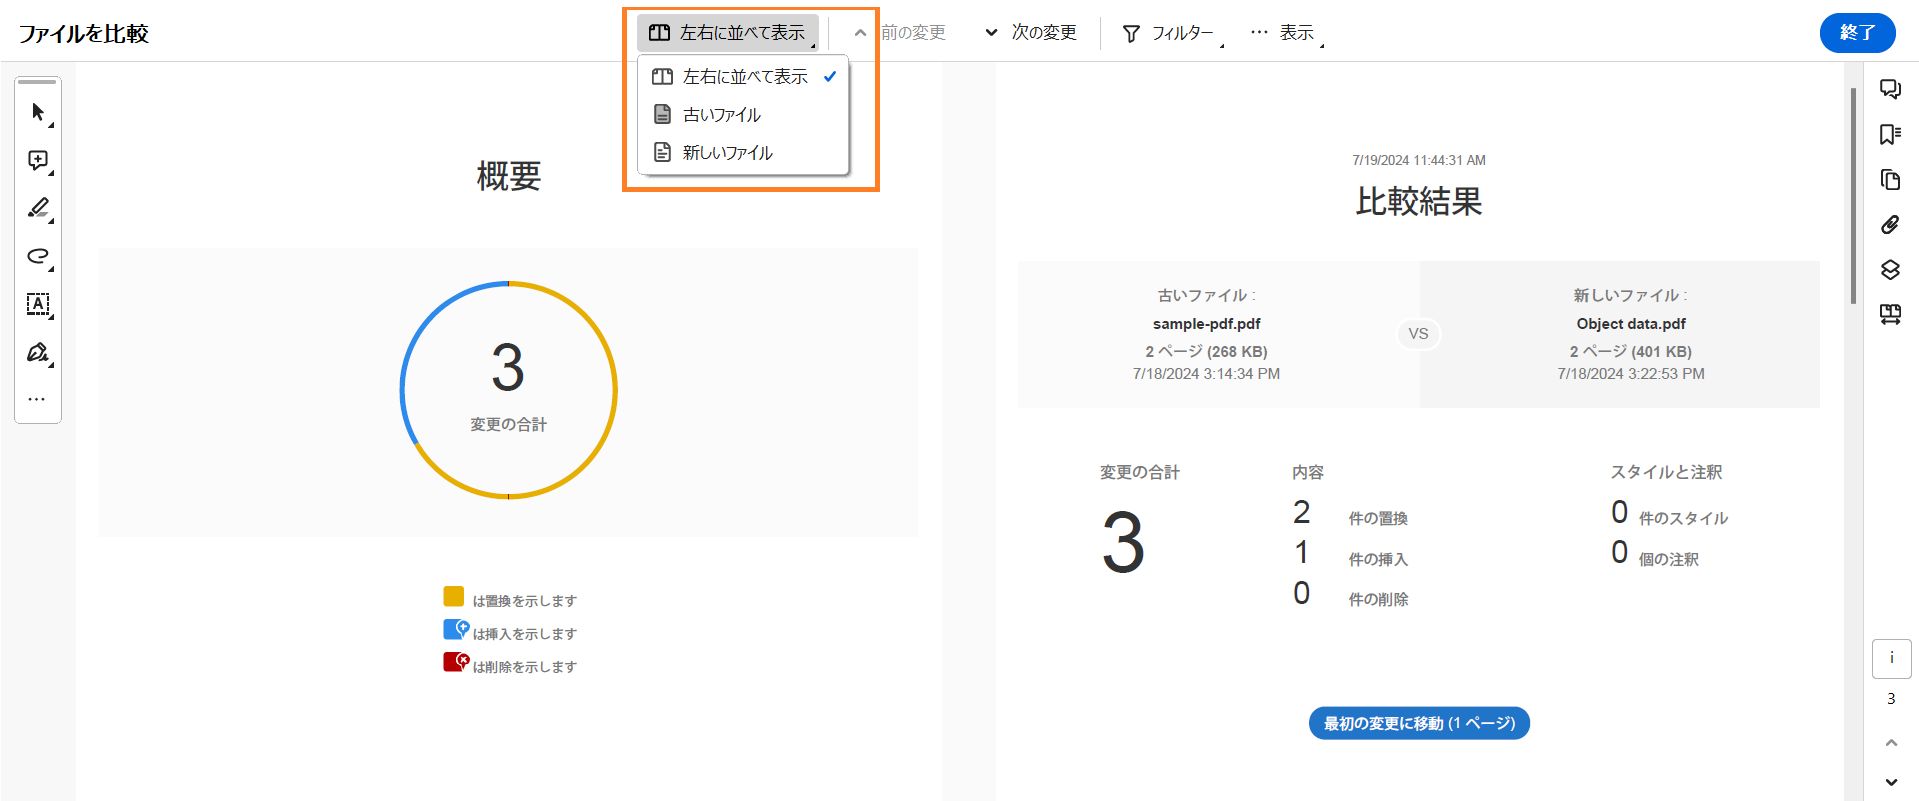The height and width of the screenshot is (801, 1919).
Task: Click the 件の置換 label
Action: click(1378, 518)
